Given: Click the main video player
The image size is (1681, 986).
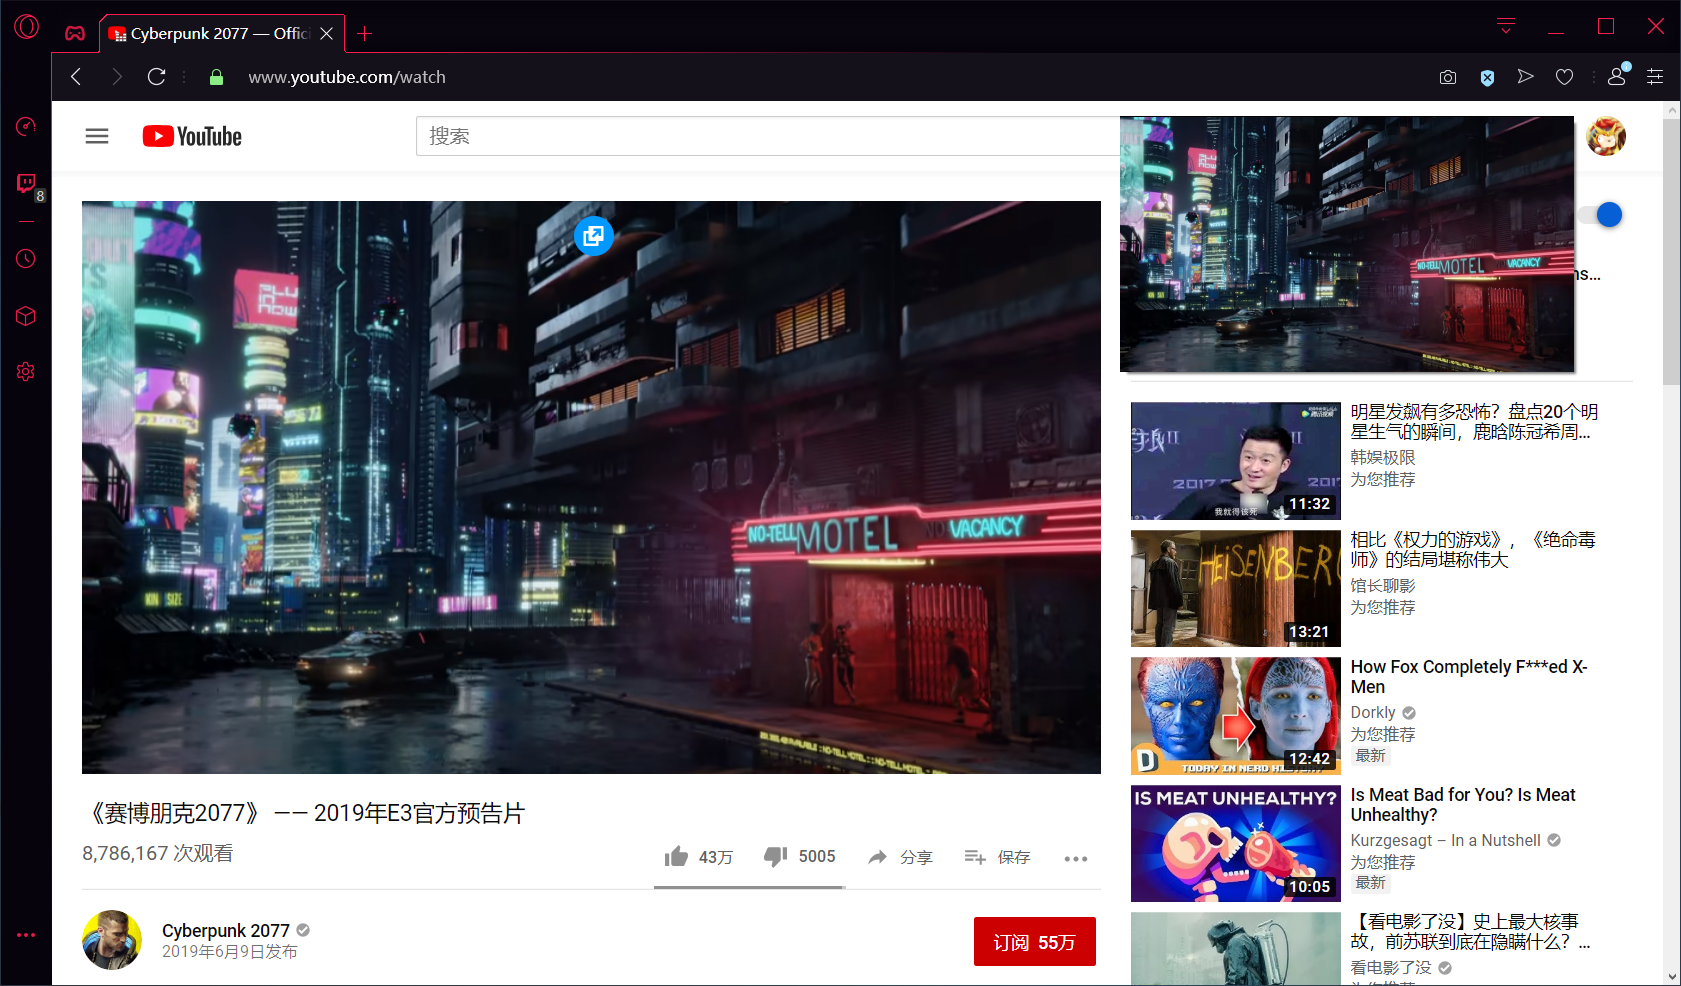Looking at the screenshot, I should tap(591, 487).
